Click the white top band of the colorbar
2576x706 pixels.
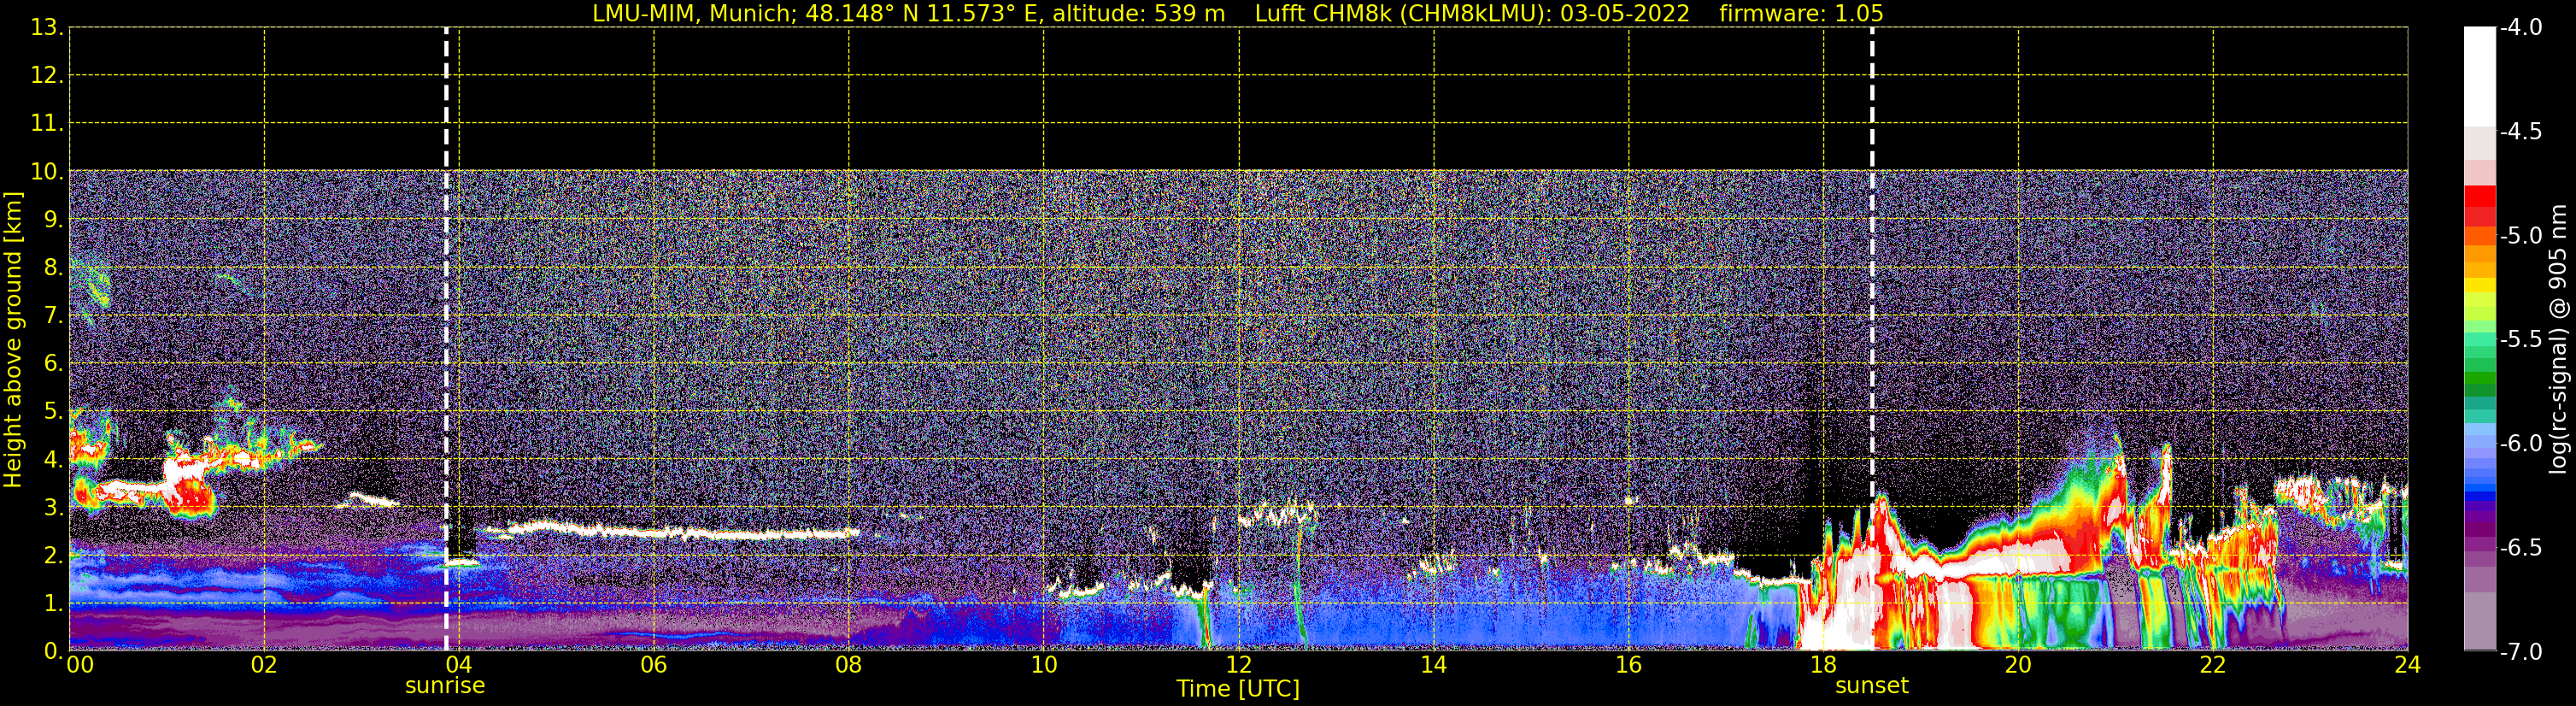(2479, 77)
